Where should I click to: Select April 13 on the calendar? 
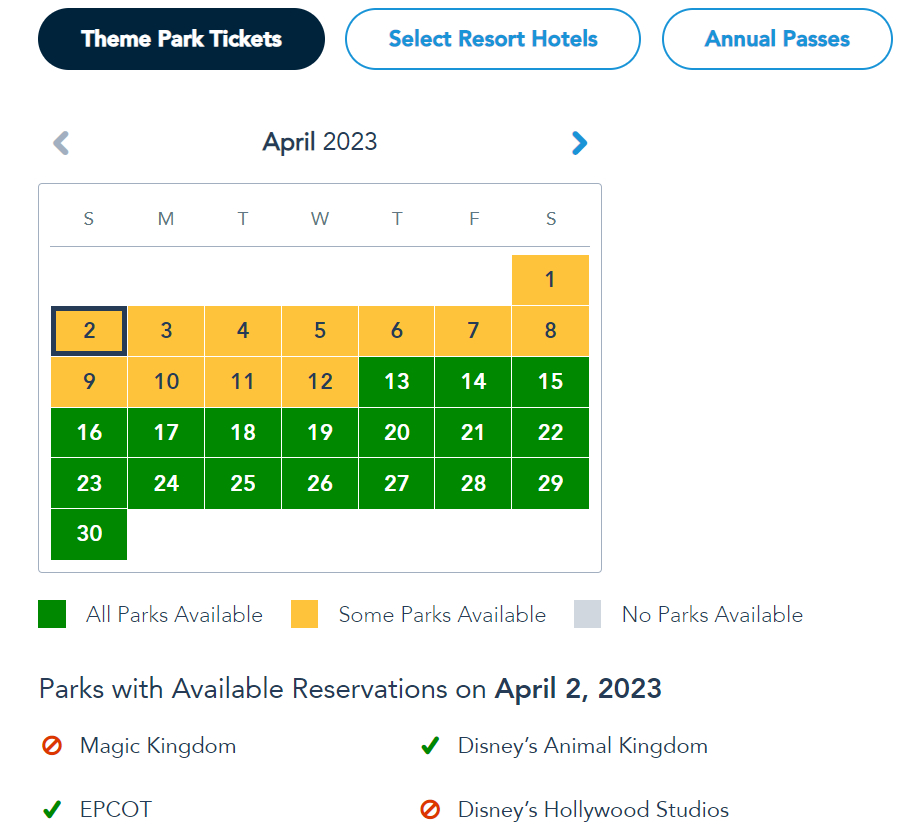coord(397,382)
